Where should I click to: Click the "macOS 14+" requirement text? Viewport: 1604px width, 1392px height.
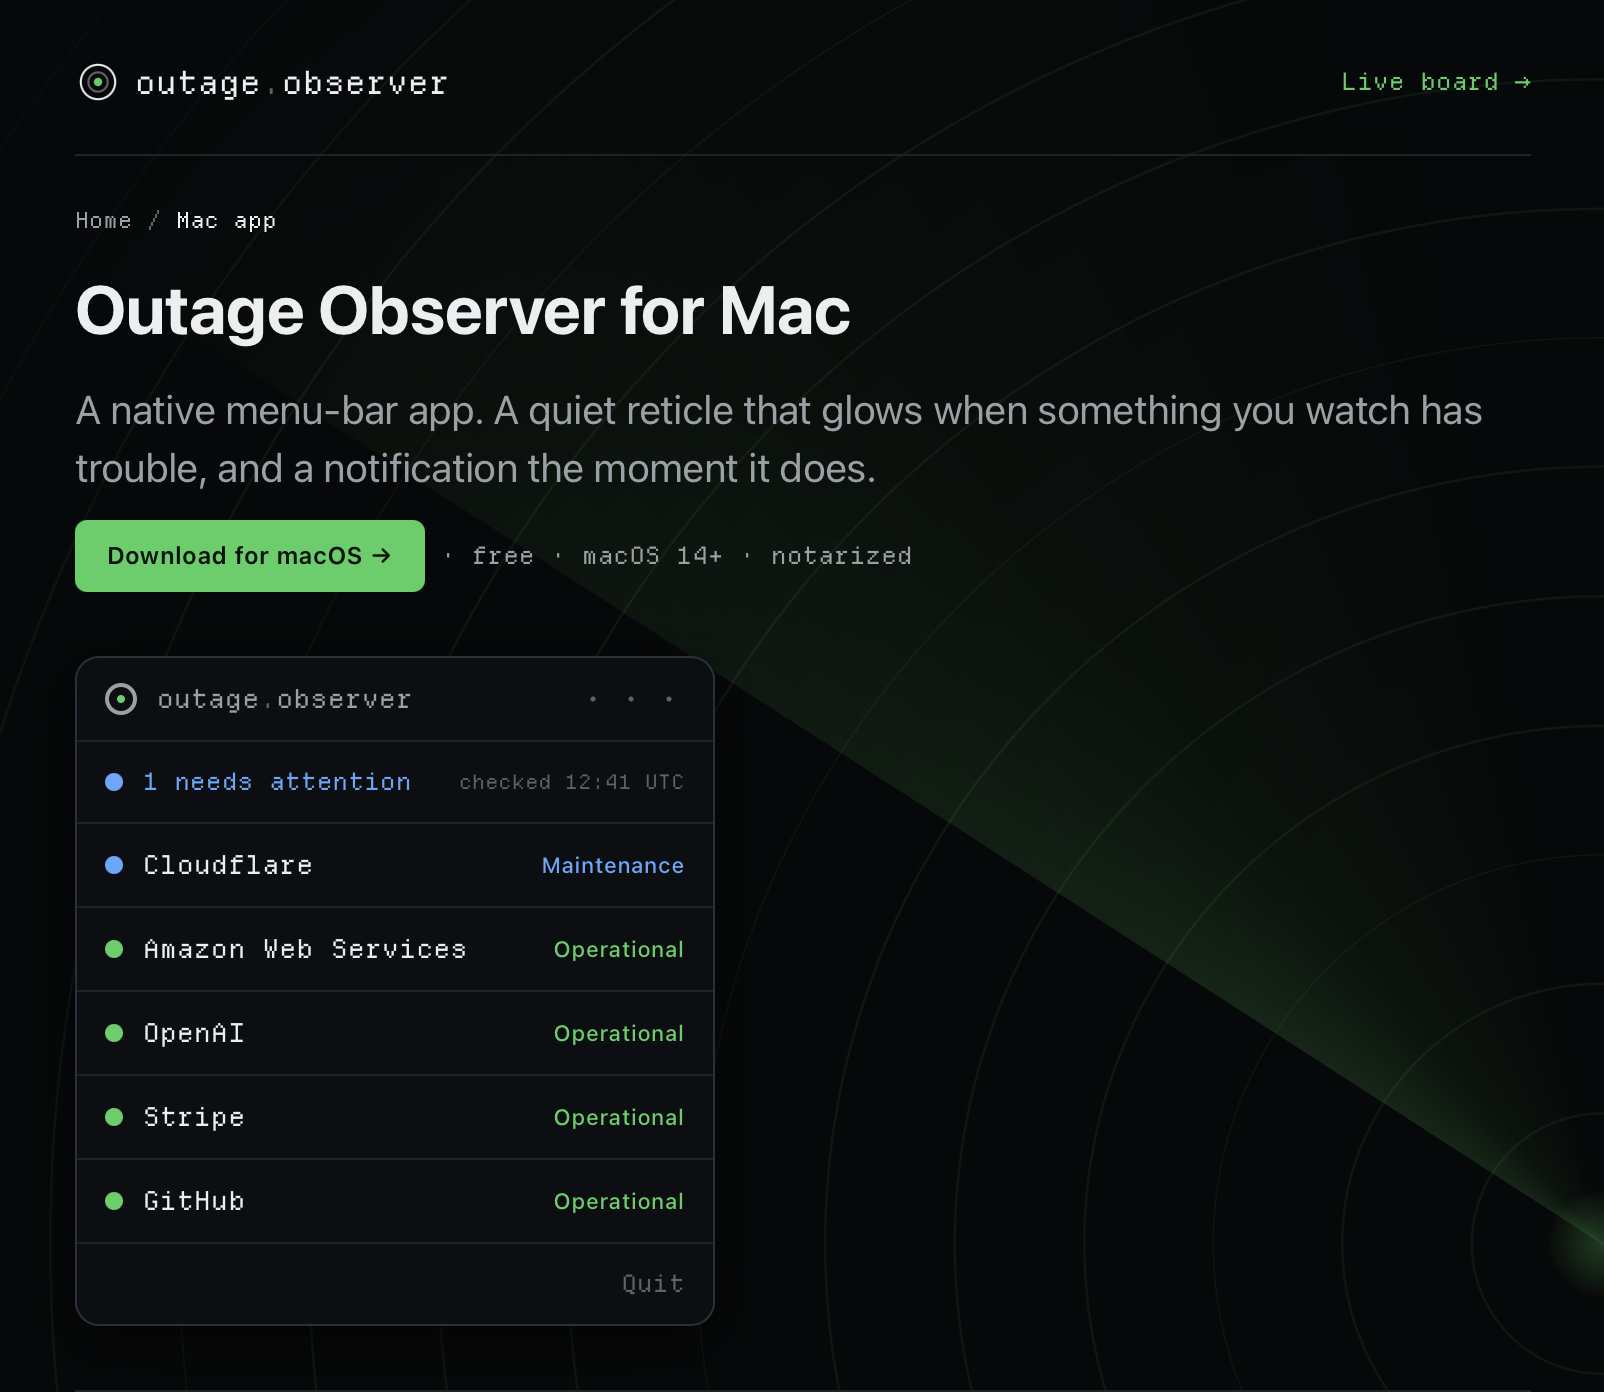(x=652, y=556)
